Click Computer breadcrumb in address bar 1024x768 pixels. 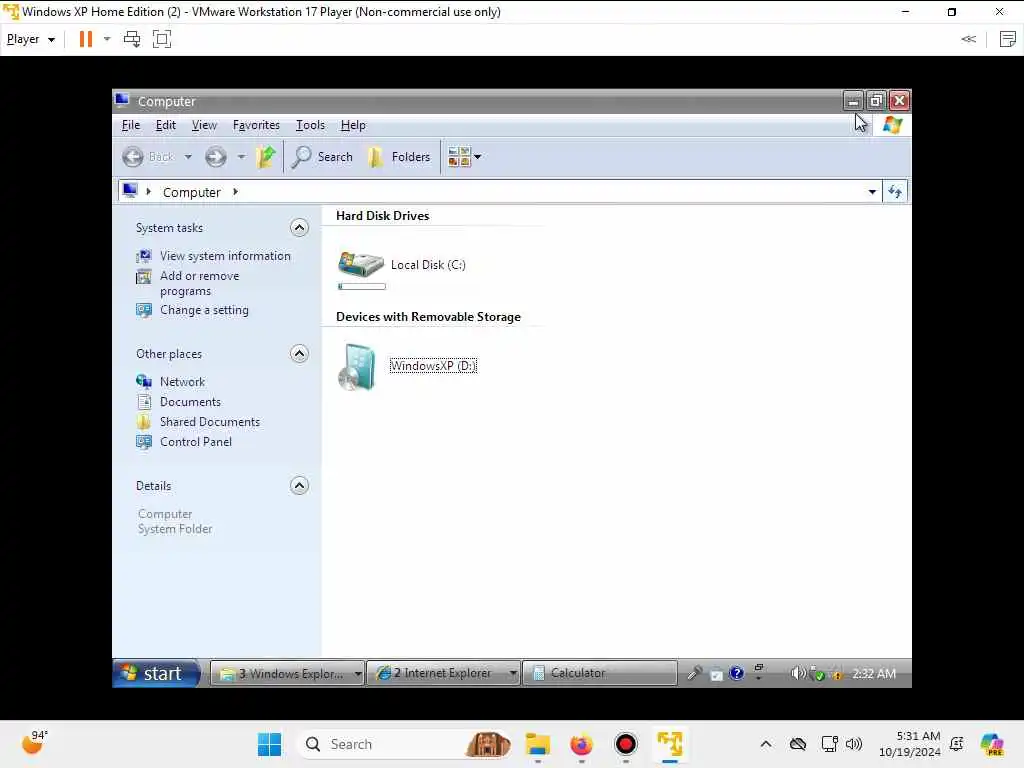191,193
